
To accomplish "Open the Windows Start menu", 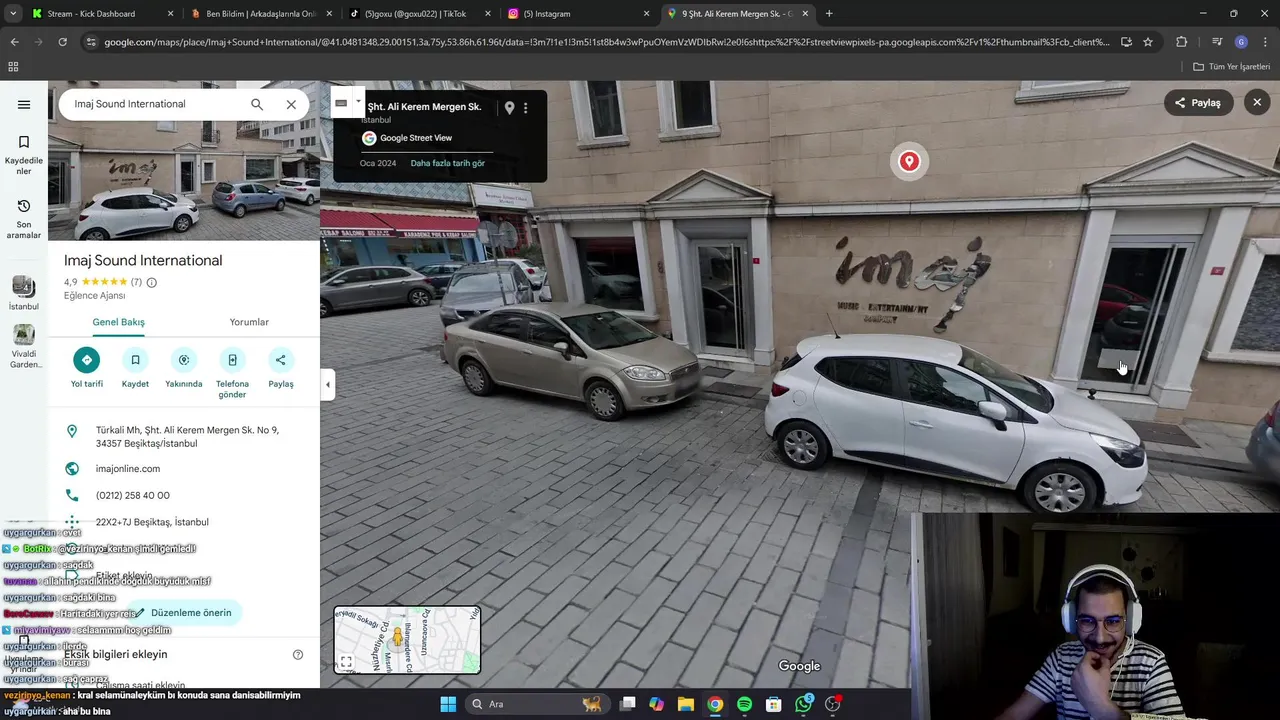I will click(447, 704).
